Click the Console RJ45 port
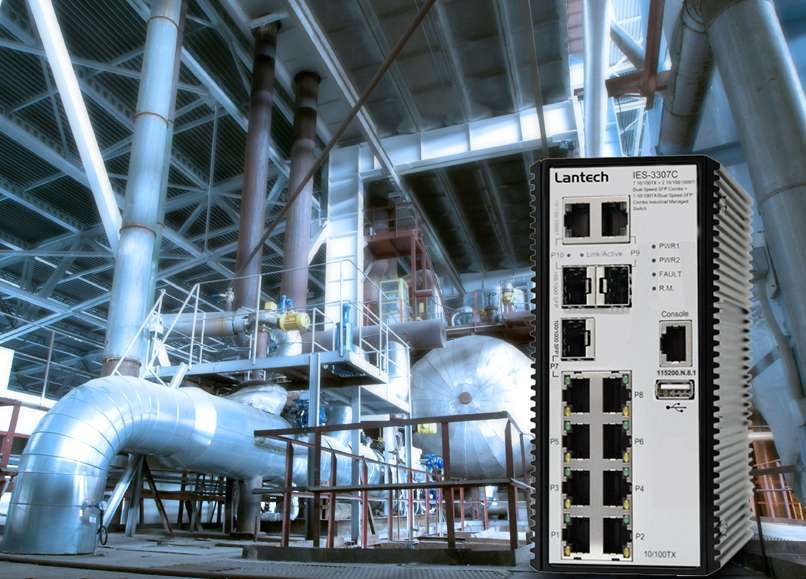806x579 pixels. coord(675,343)
